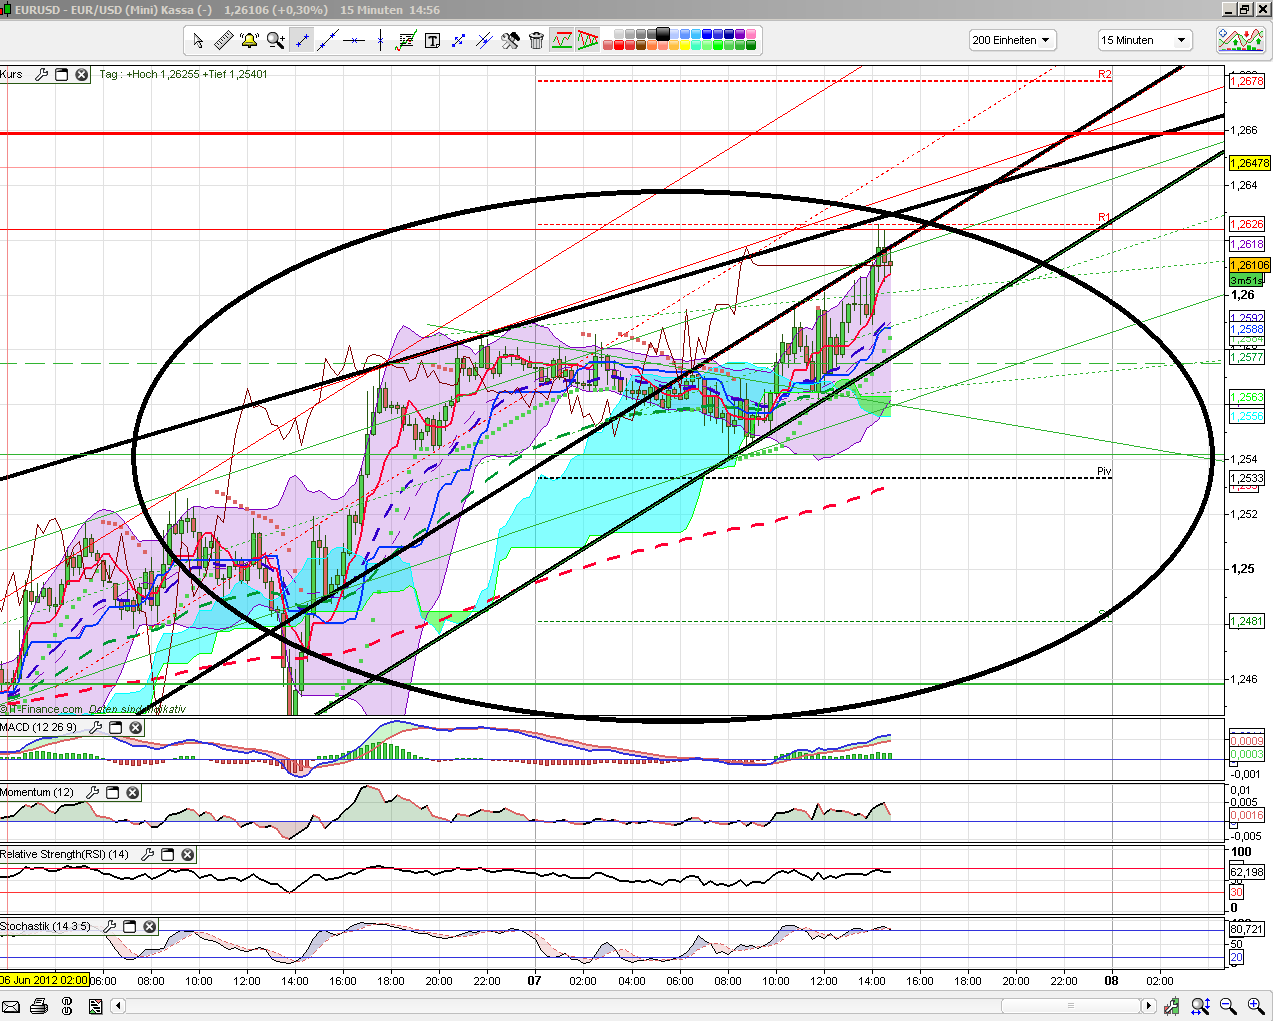The height and width of the screenshot is (1021, 1273).
Task: Select the extended trend line tool
Action: [327, 40]
